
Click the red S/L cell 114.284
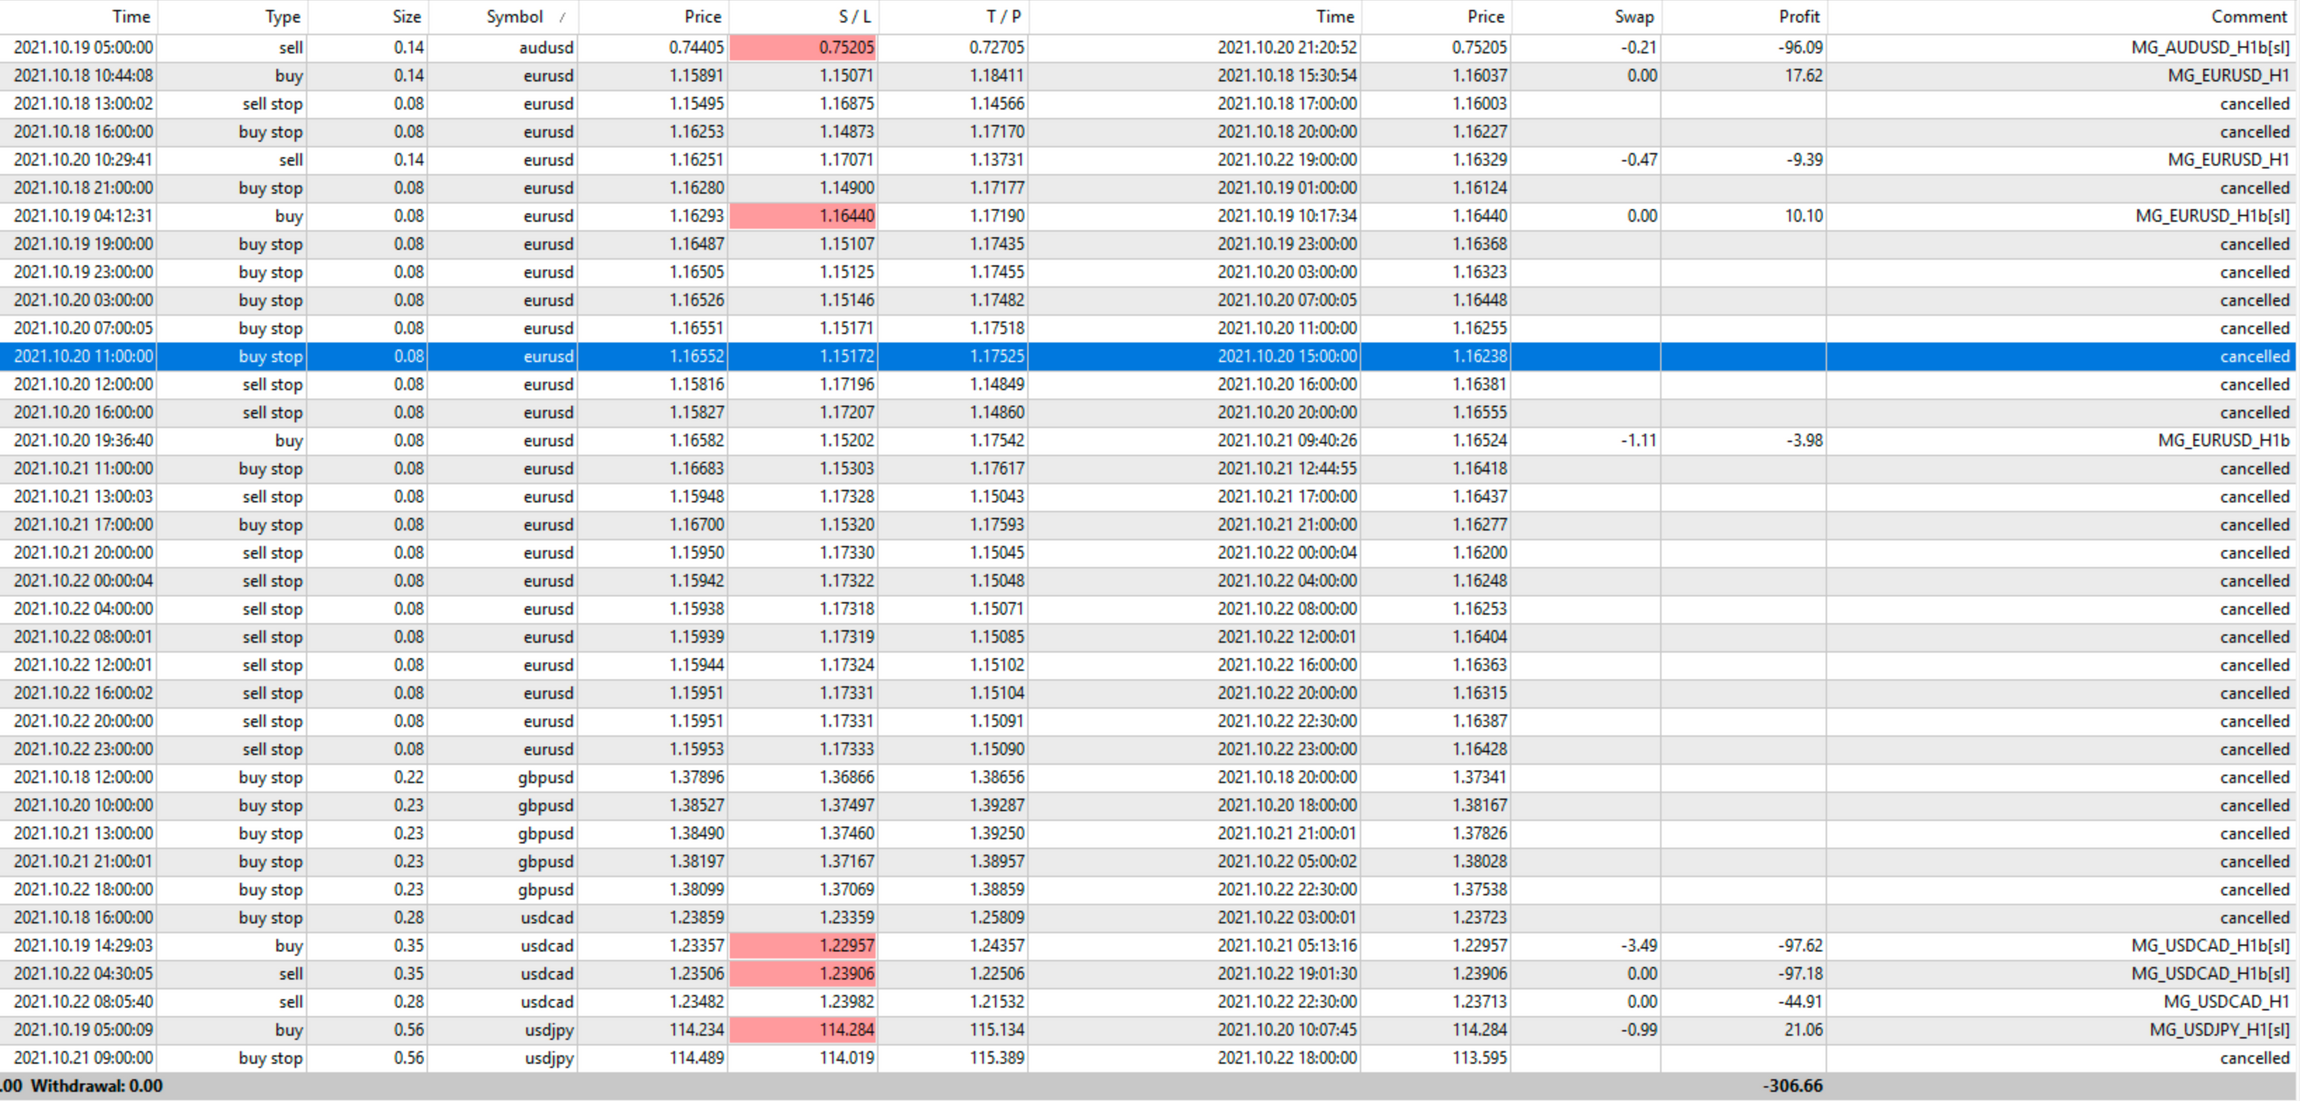[803, 1029]
